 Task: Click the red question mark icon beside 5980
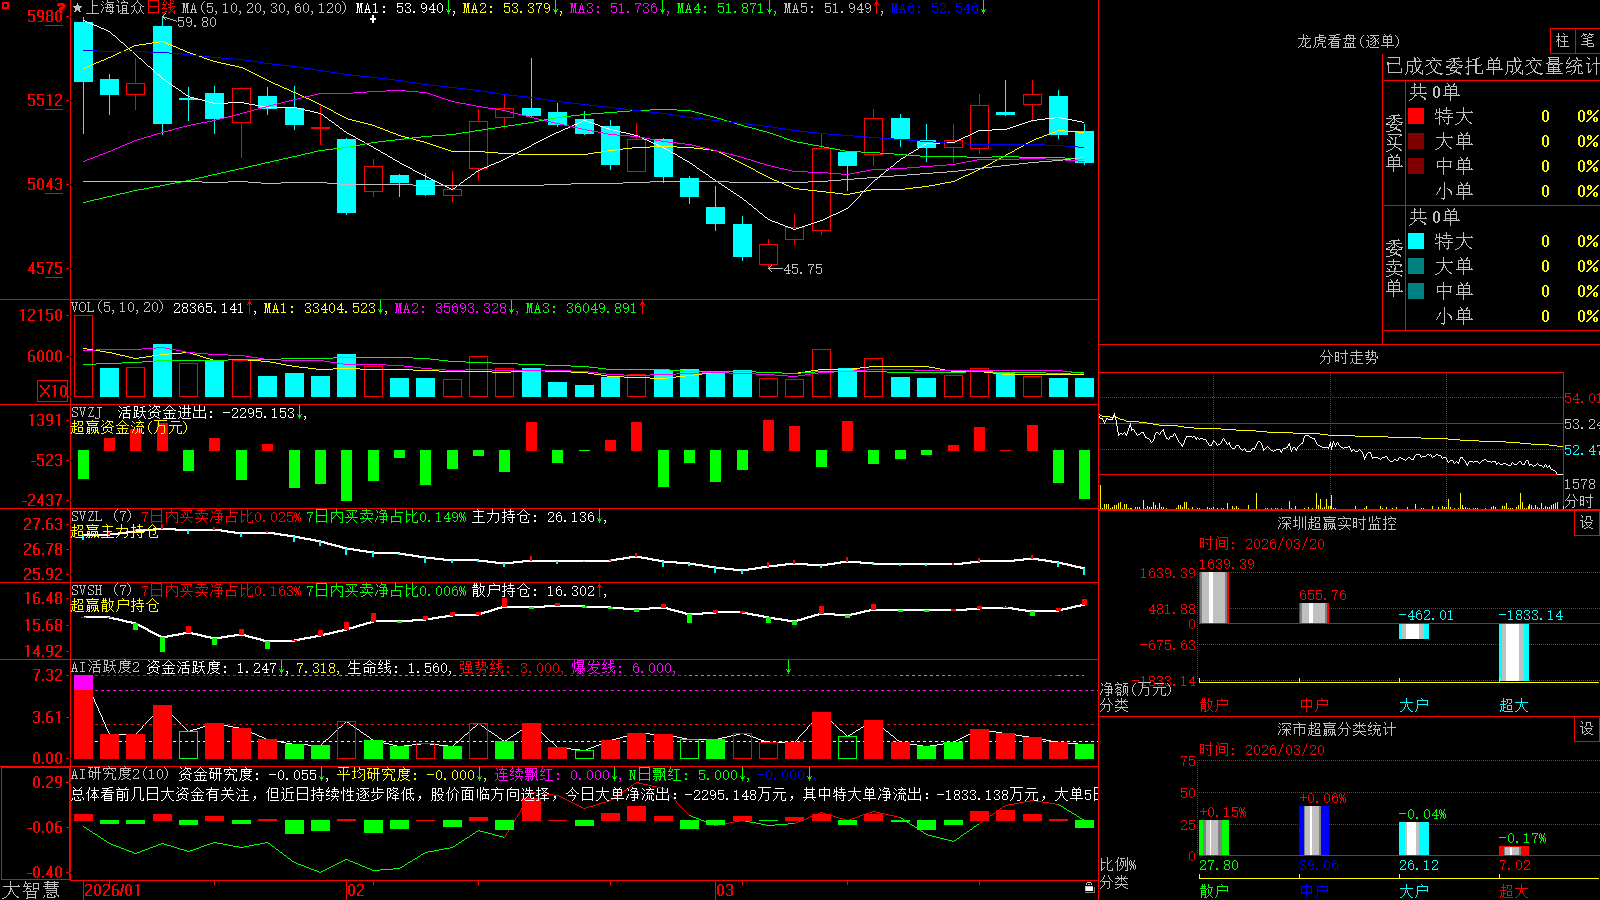click(62, 8)
